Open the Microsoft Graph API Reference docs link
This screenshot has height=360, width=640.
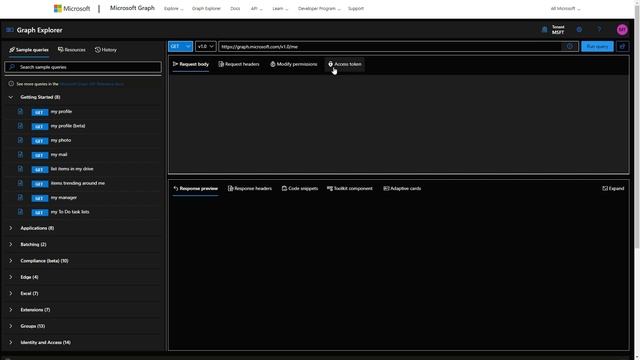click(x=91, y=84)
